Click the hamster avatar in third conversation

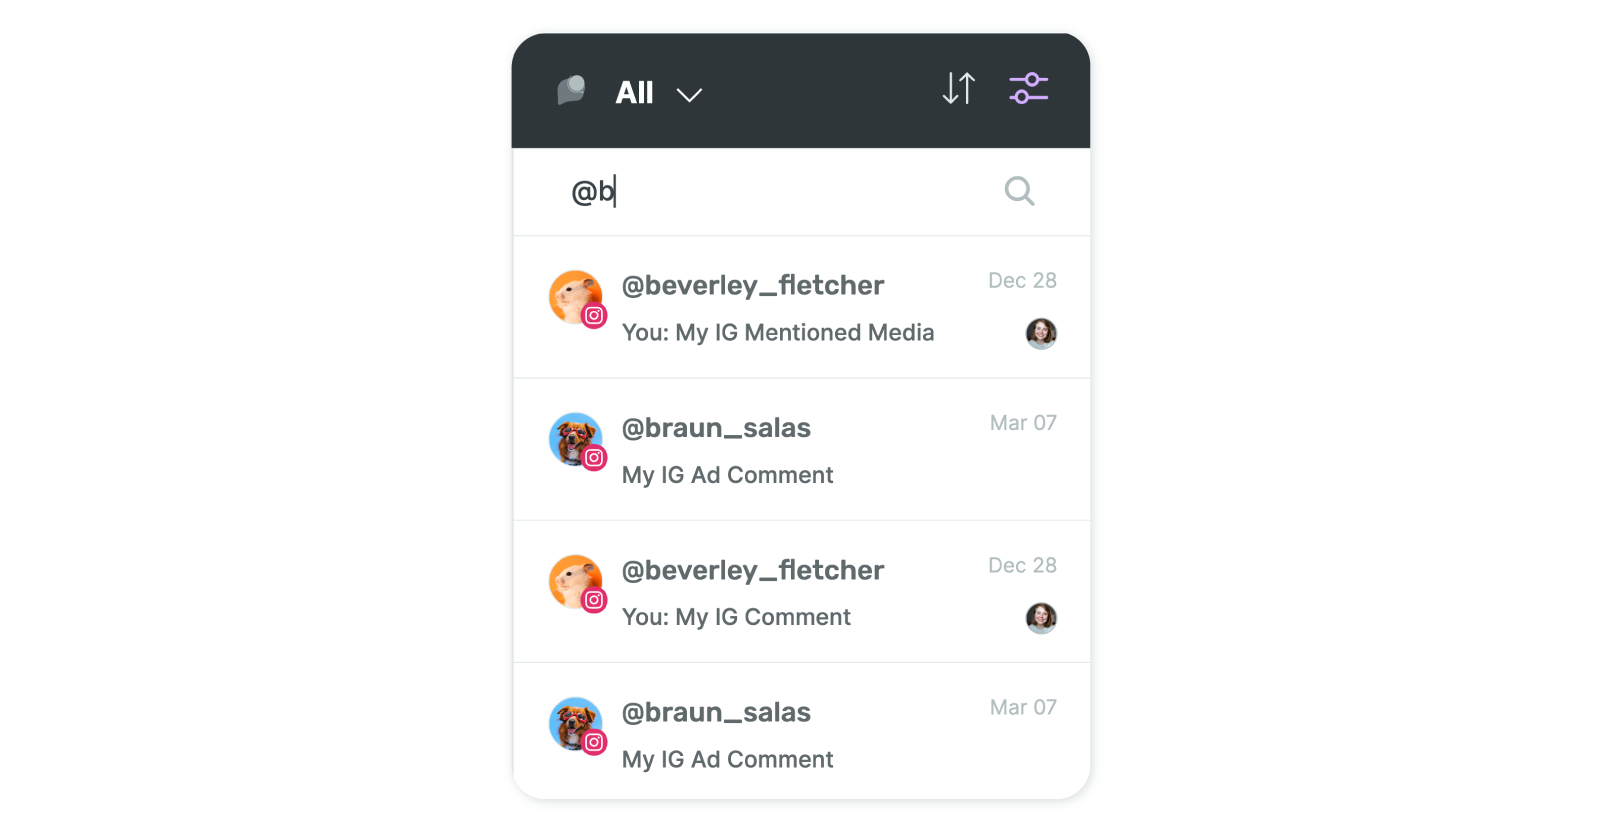[x=576, y=582]
